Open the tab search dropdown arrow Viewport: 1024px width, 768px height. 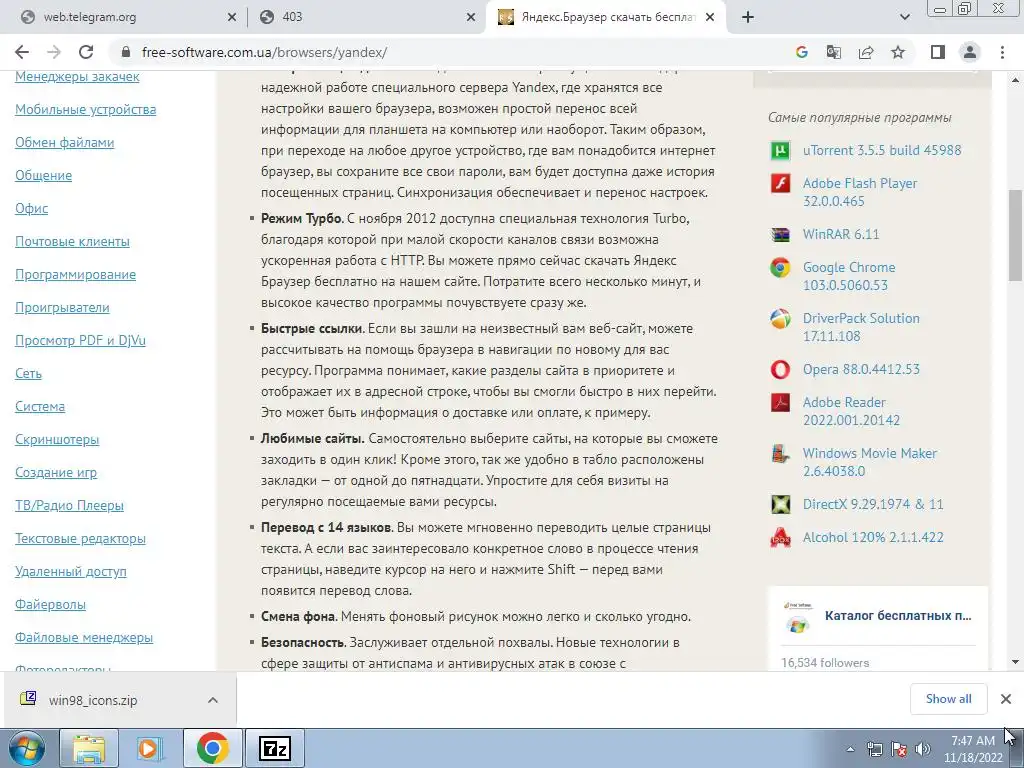[x=904, y=17]
